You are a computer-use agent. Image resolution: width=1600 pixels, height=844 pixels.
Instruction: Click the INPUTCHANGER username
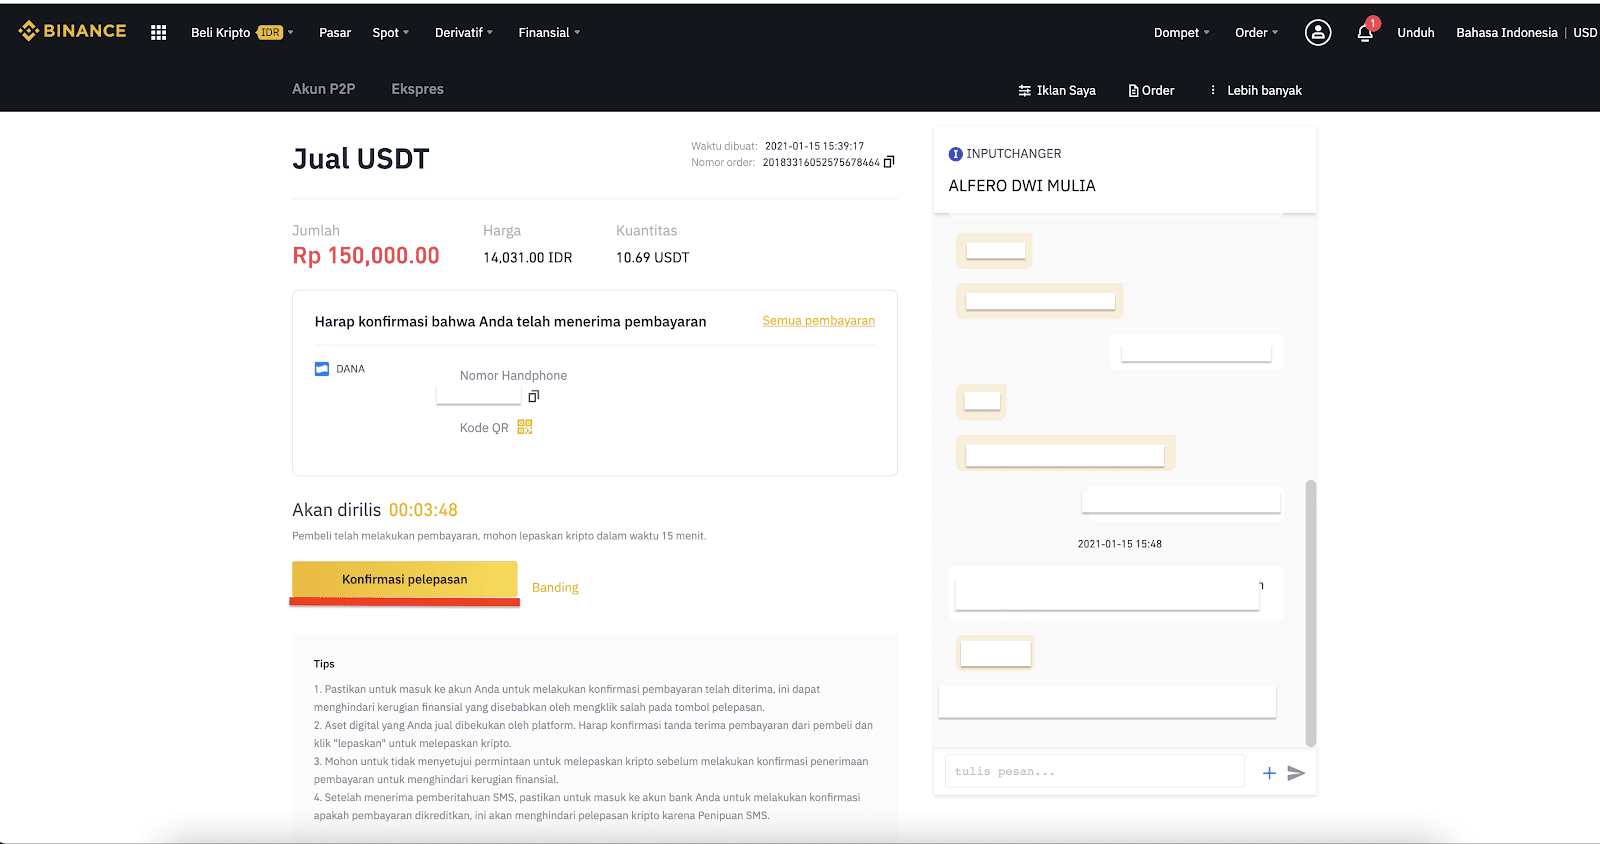1014,154
